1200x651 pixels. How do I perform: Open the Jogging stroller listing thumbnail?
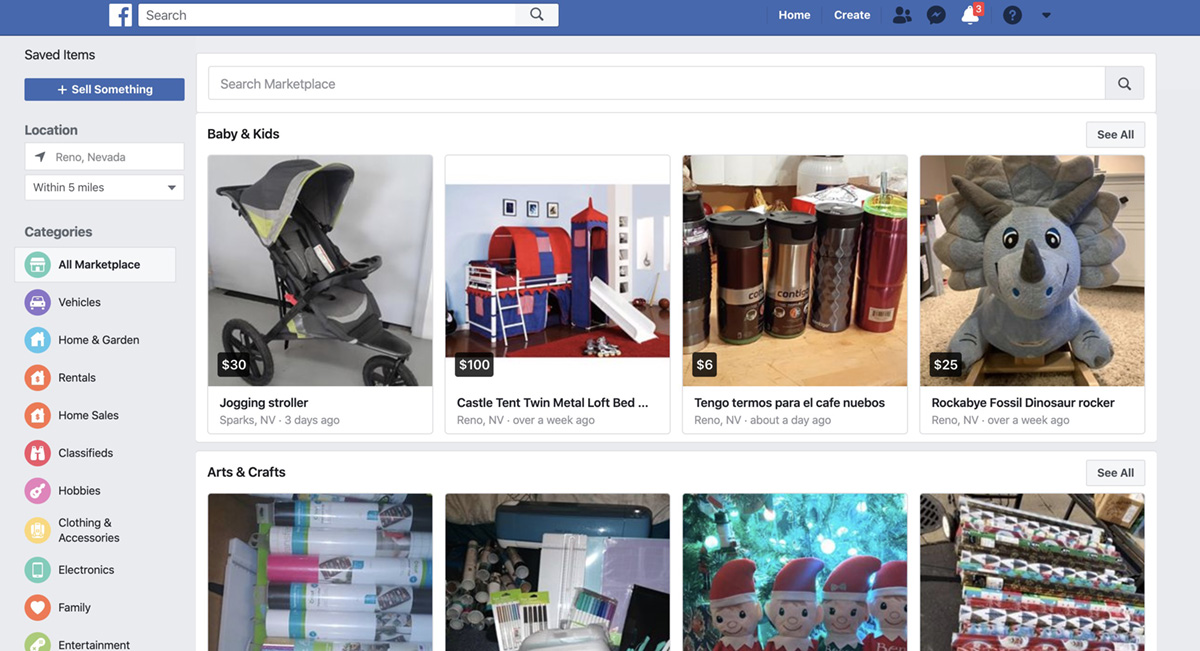click(x=320, y=270)
